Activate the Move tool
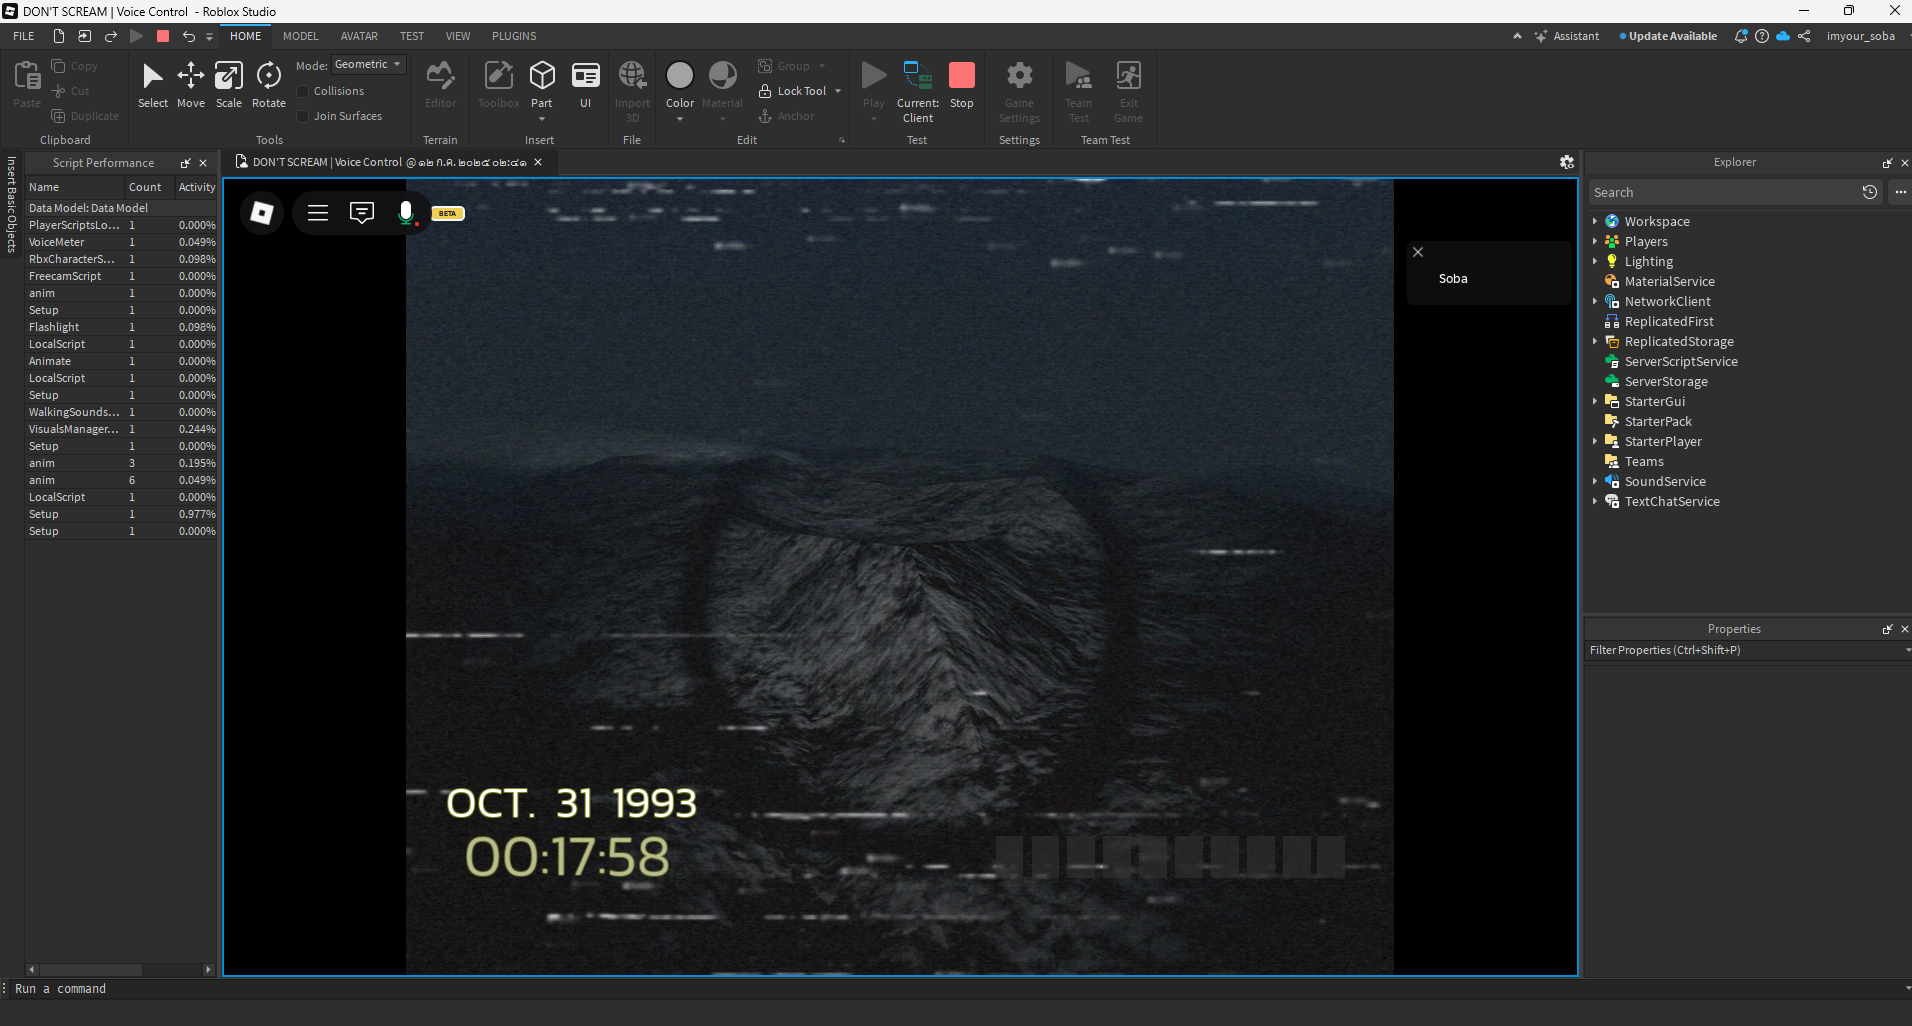This screenshot has height=1026, width=1912. [x=190, y=85]
